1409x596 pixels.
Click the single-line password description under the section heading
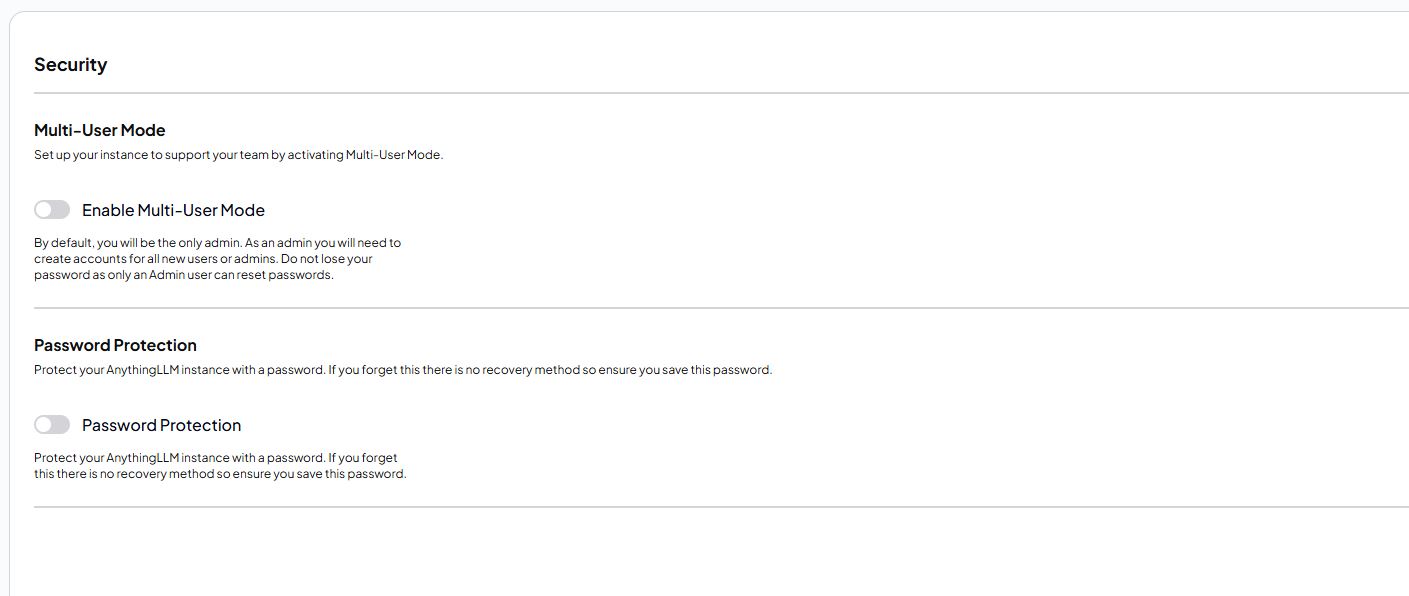[x=402, y=370]
